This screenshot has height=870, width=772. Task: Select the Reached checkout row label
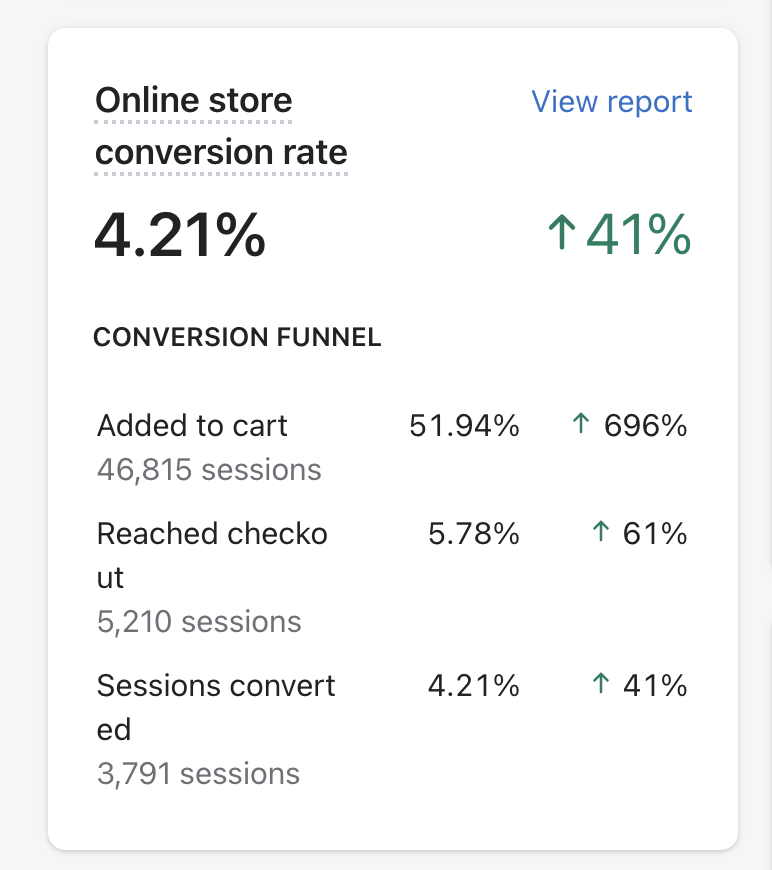[x=212, y=555]
